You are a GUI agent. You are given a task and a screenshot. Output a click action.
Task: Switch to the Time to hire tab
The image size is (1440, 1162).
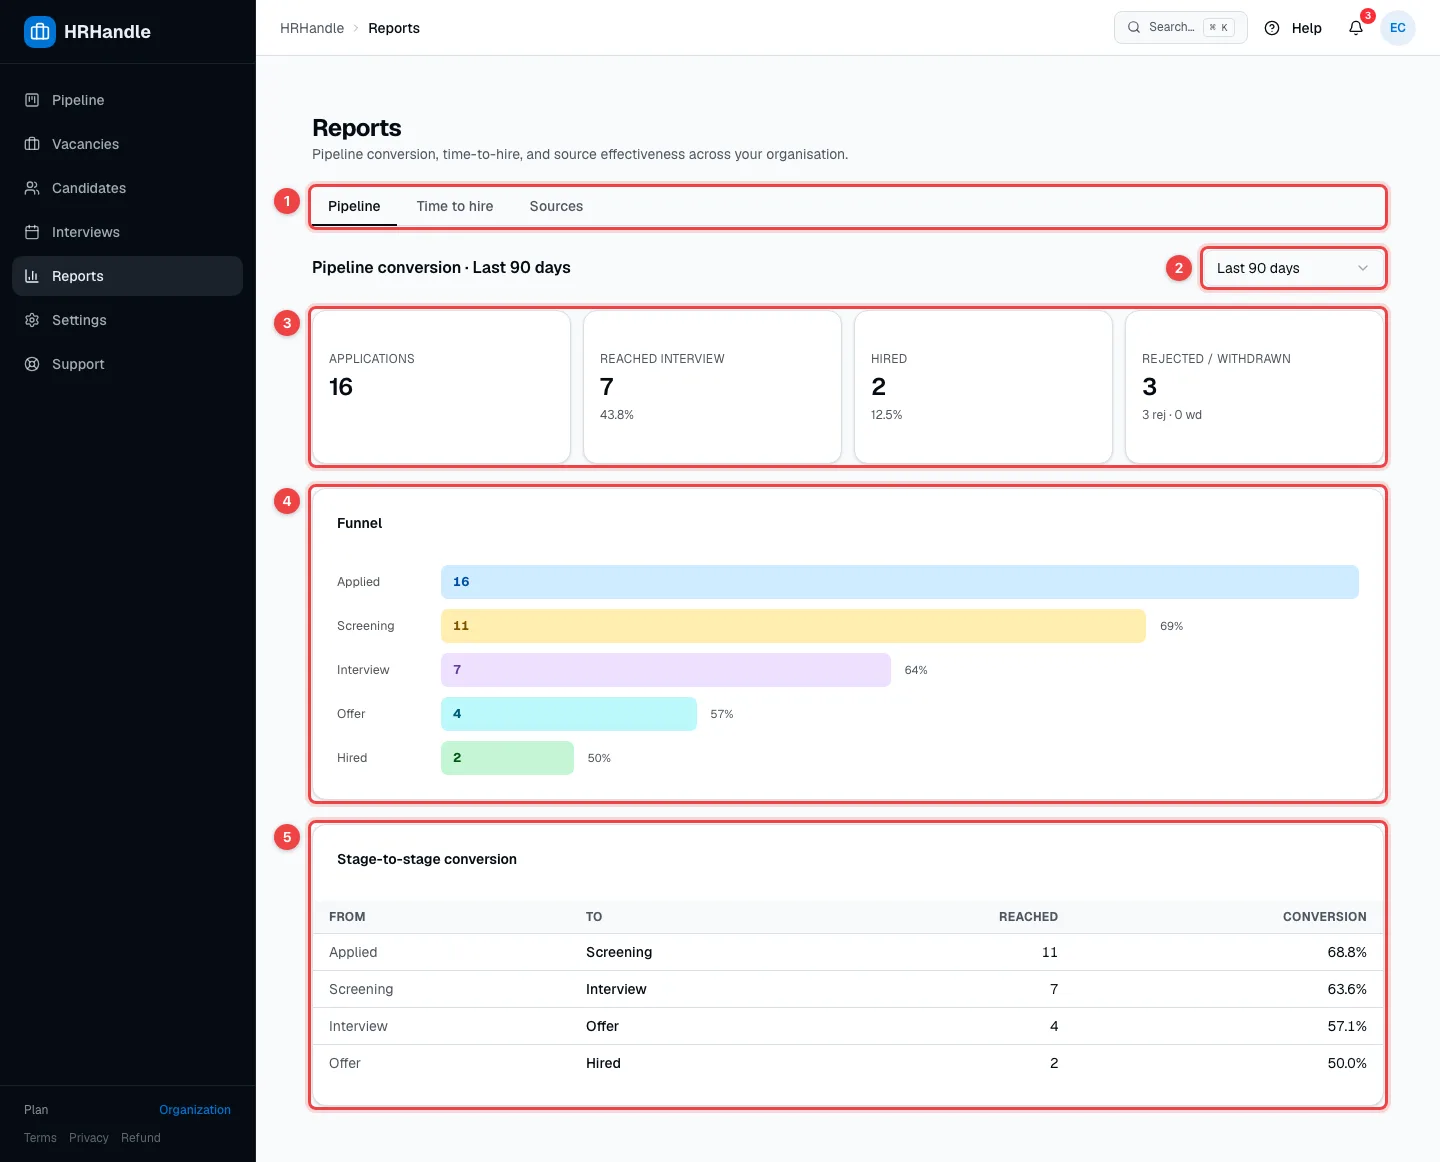[x=455, y=206]
